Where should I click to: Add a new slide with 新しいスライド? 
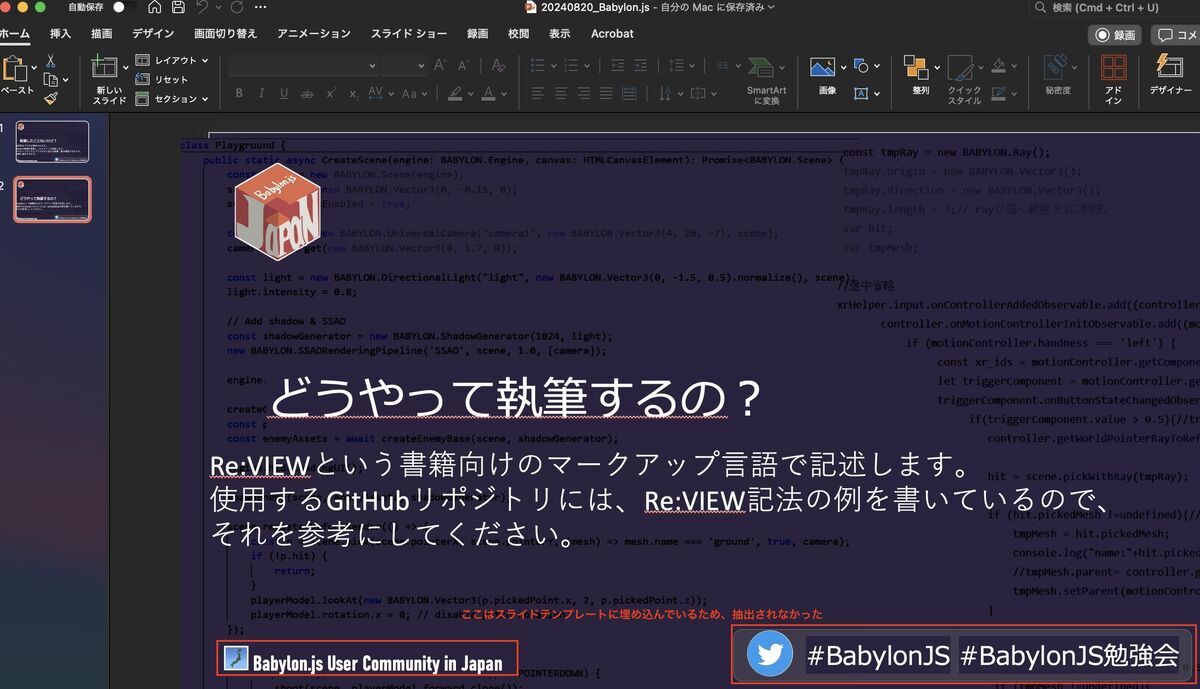click(x=109, y=80)
